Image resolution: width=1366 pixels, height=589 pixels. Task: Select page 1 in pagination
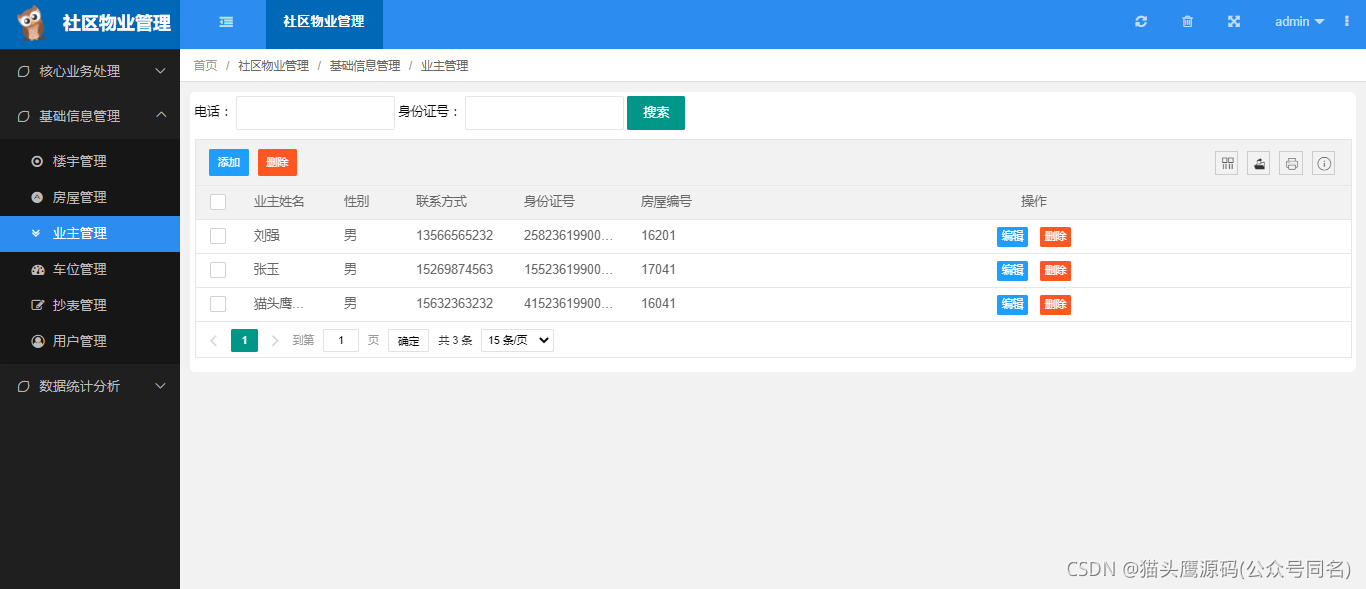point(244,340)
